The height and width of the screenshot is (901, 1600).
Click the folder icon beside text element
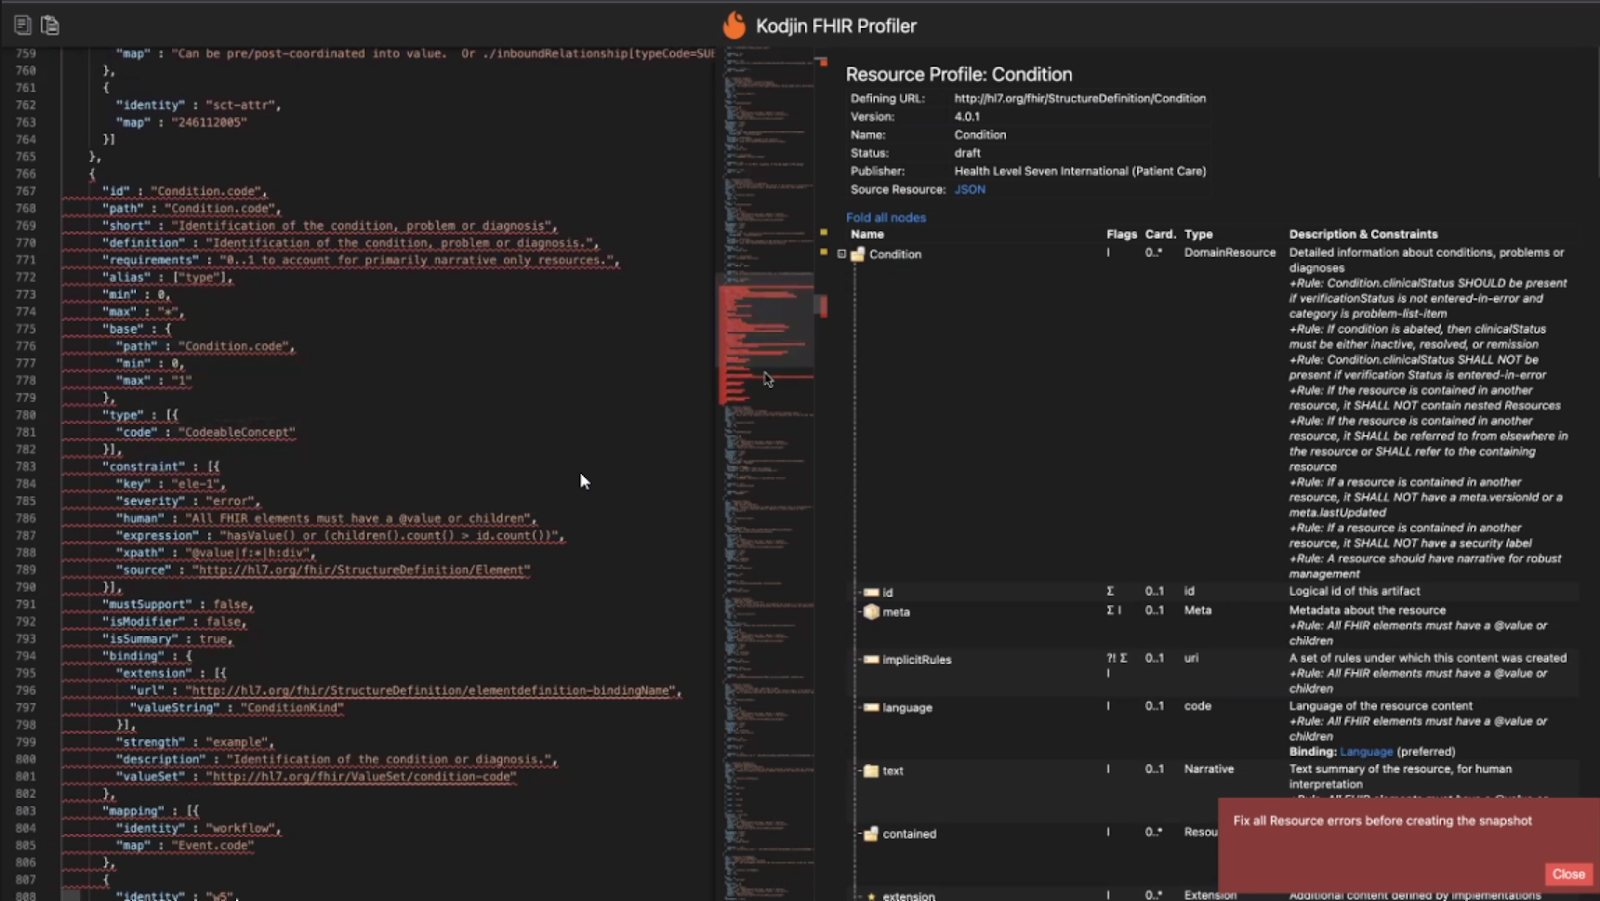coord(871,770)
